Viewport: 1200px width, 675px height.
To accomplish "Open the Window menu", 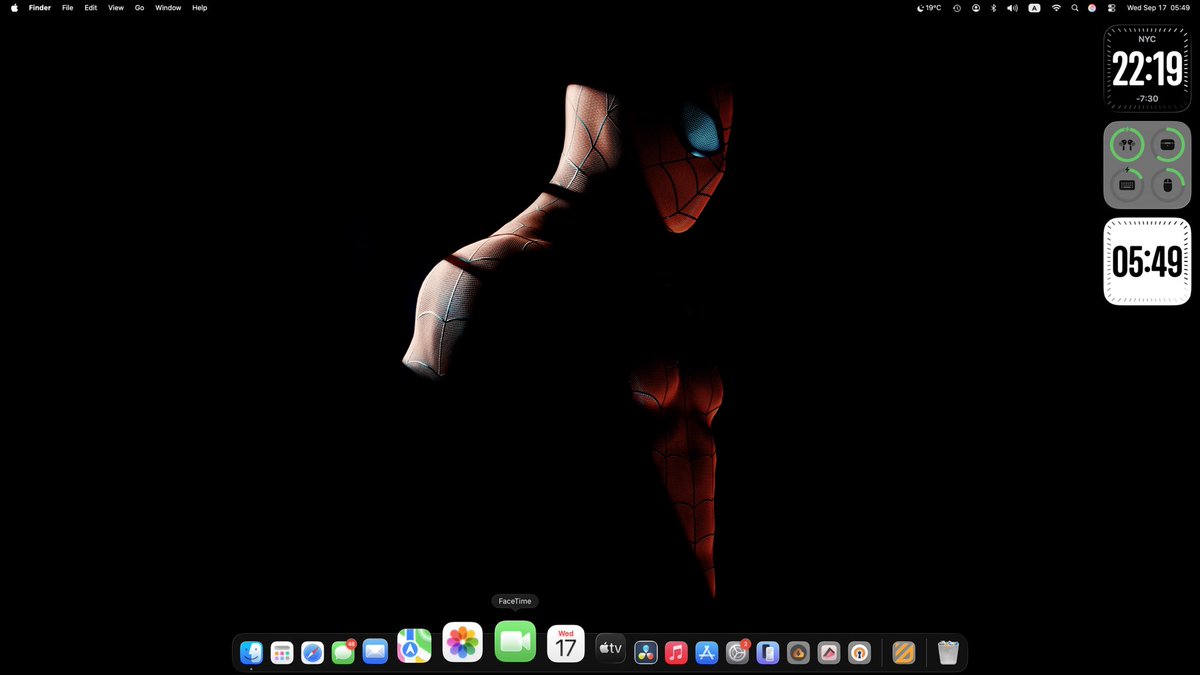I will coord(168,7).
